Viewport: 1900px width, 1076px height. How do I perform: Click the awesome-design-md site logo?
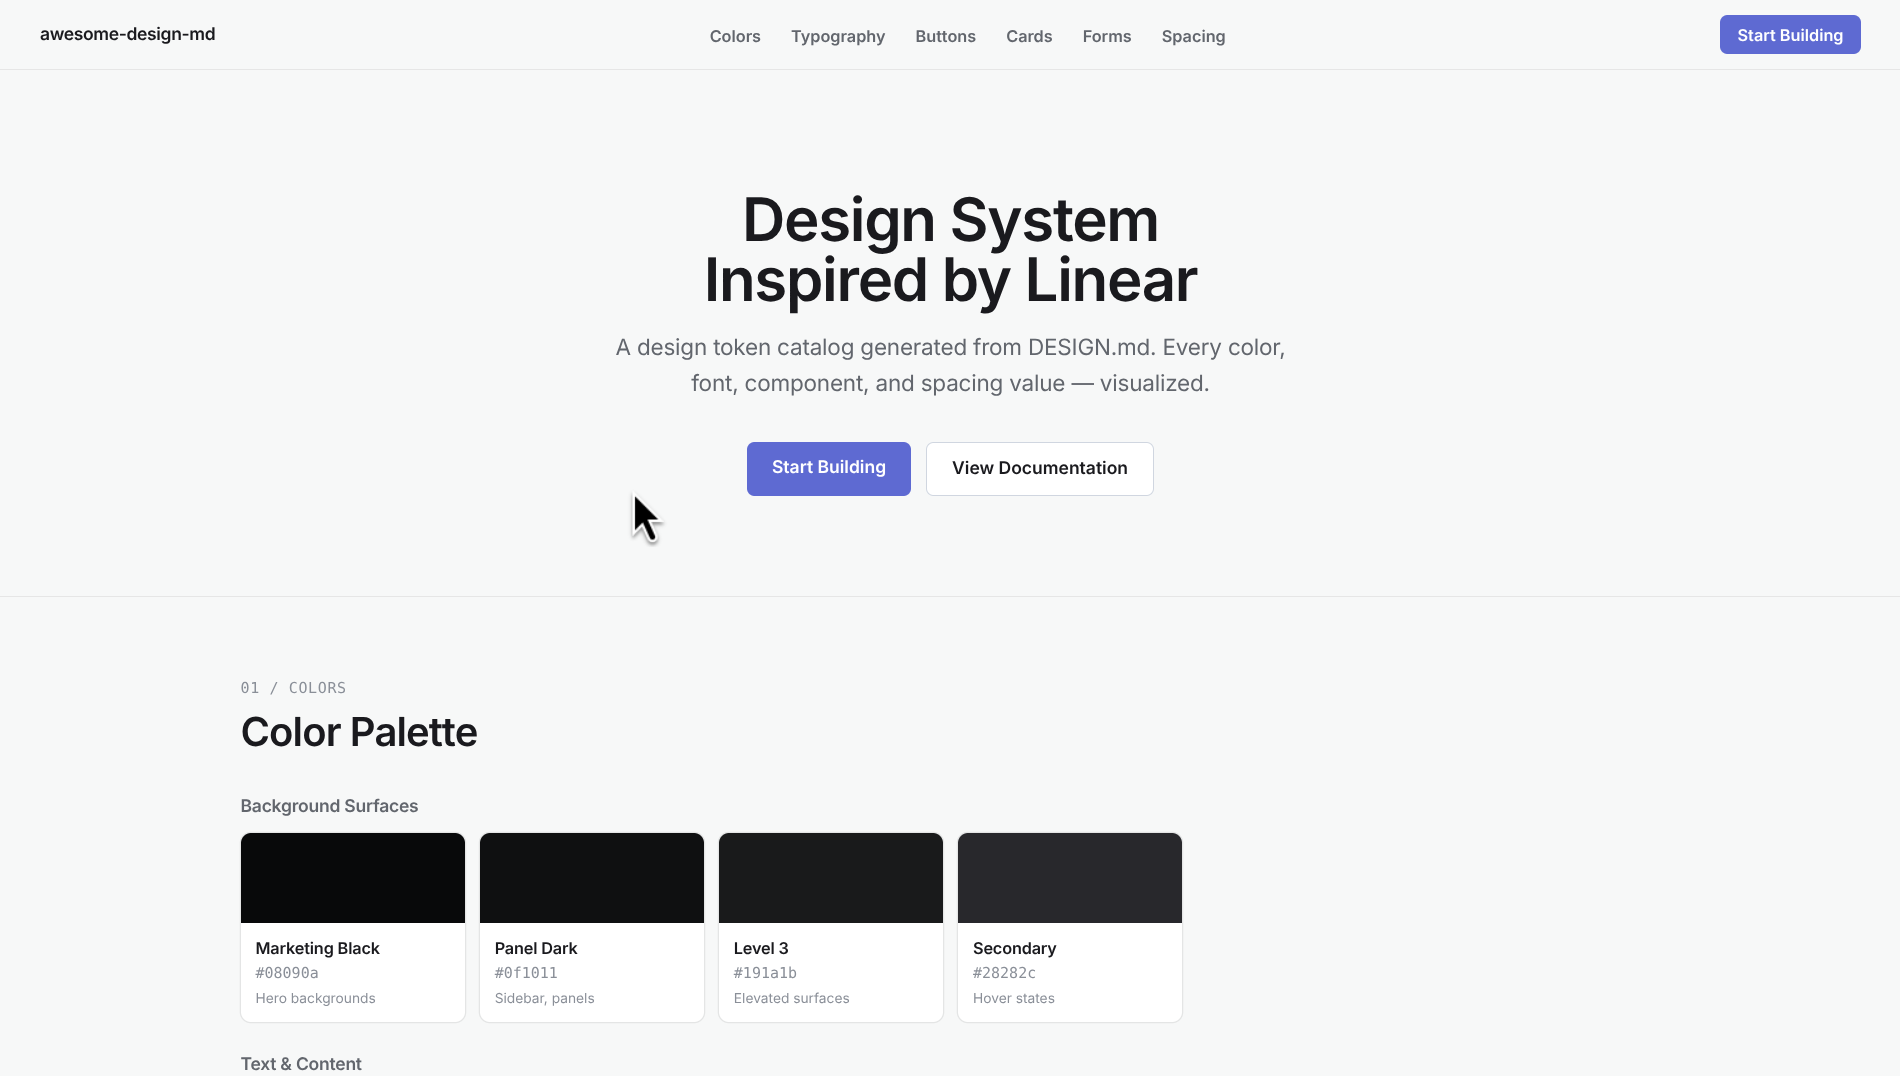click(128, 34)
